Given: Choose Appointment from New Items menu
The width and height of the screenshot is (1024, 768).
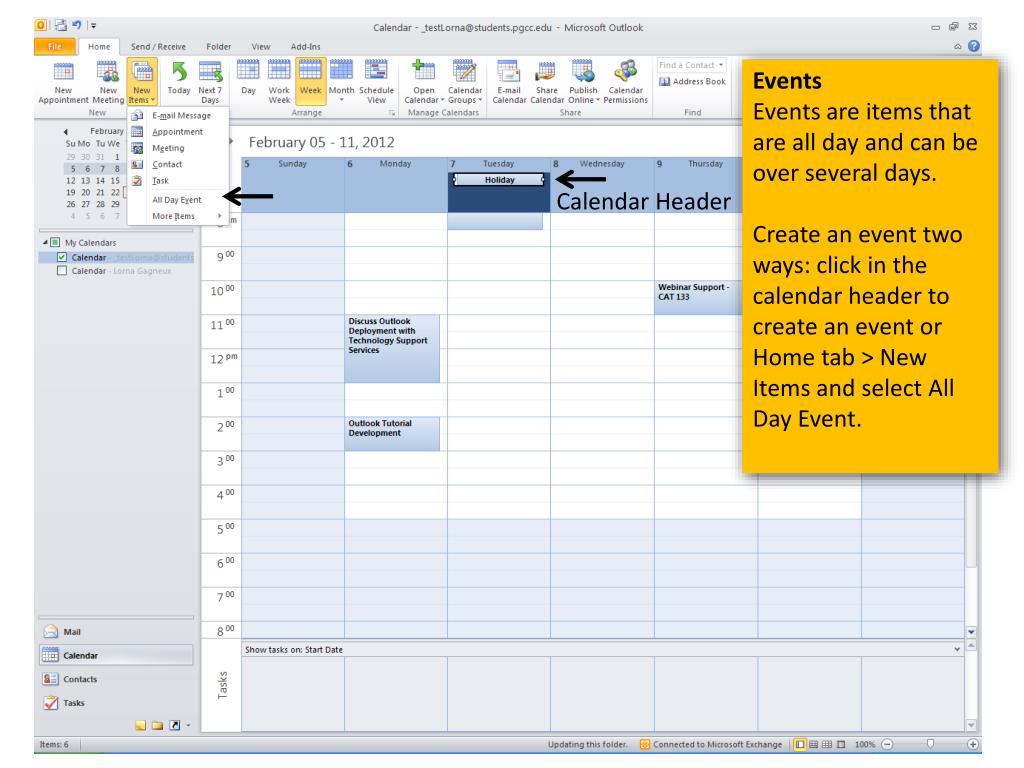Looking at the screenshot, I should (179, 132).
